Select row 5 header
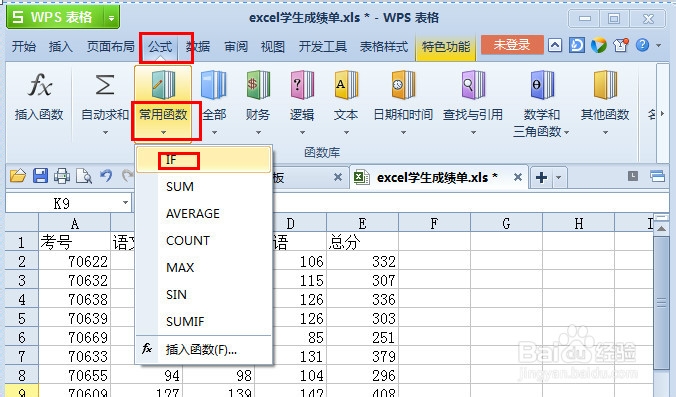The image size is (676, 397). (x=22, y=318)
